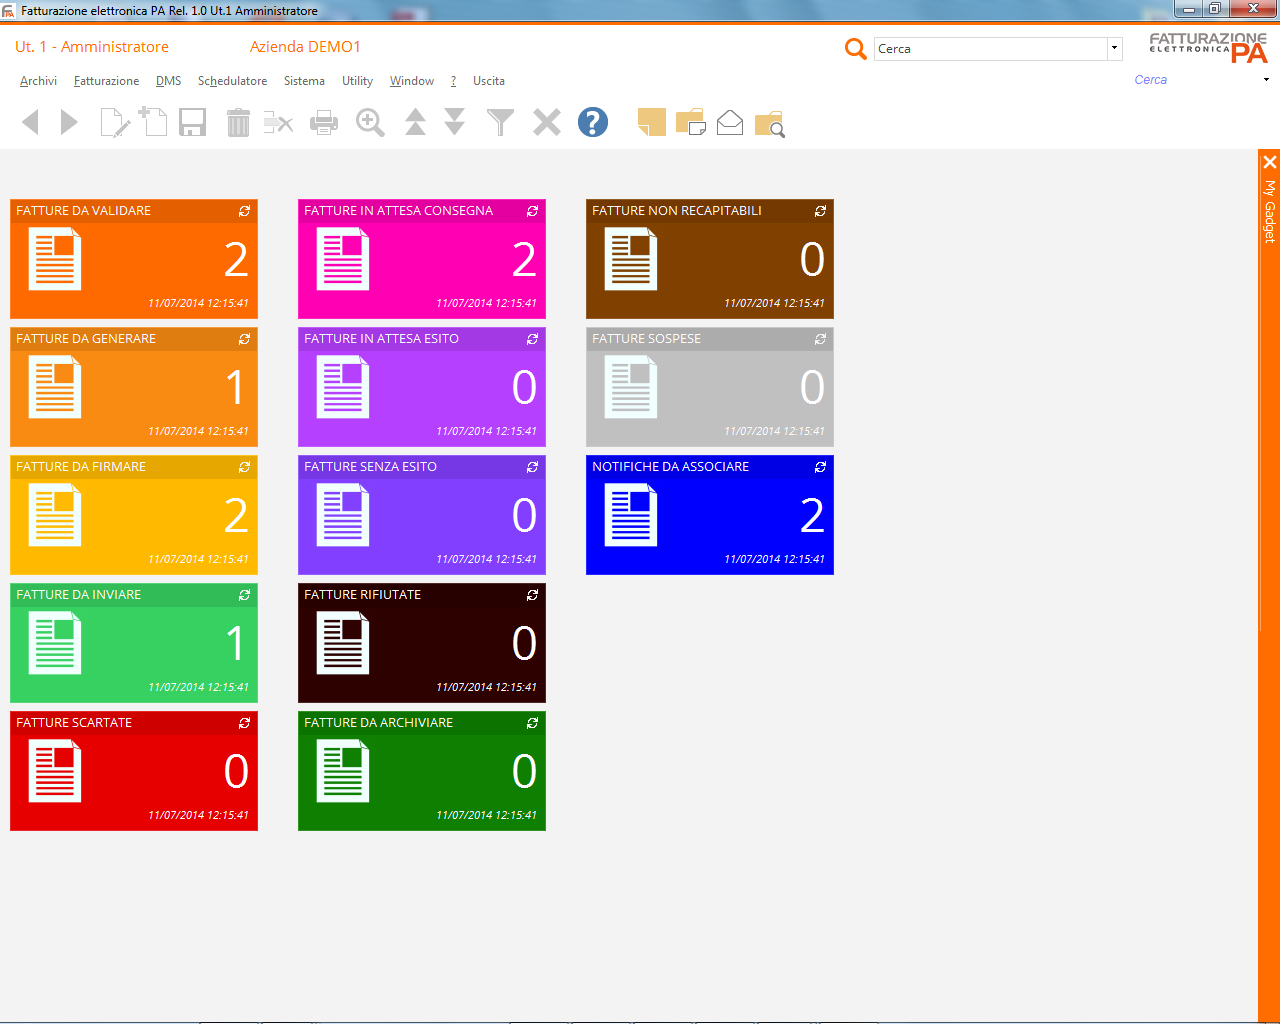The image size is (1280, 1024).
Task: Open Fatture in attesa consegna count
Action: pos(524,259)
